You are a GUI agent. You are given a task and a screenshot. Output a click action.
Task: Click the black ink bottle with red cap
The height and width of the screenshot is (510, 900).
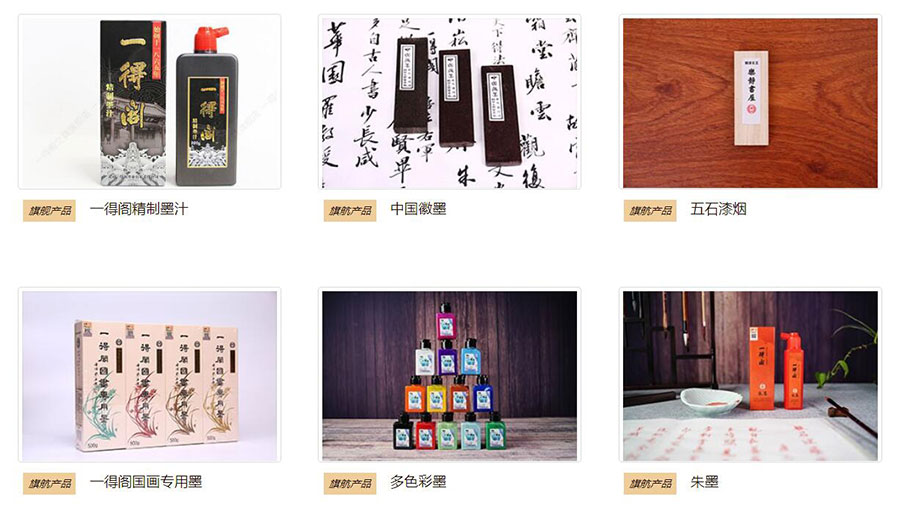(207, 106)
